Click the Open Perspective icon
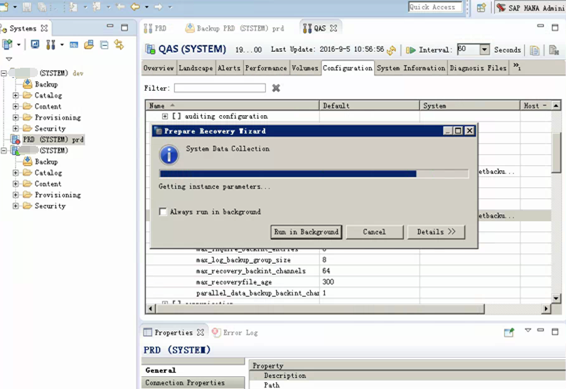This screenshot has height=389, width=566. pyautogui.click(x=481, y=8)
